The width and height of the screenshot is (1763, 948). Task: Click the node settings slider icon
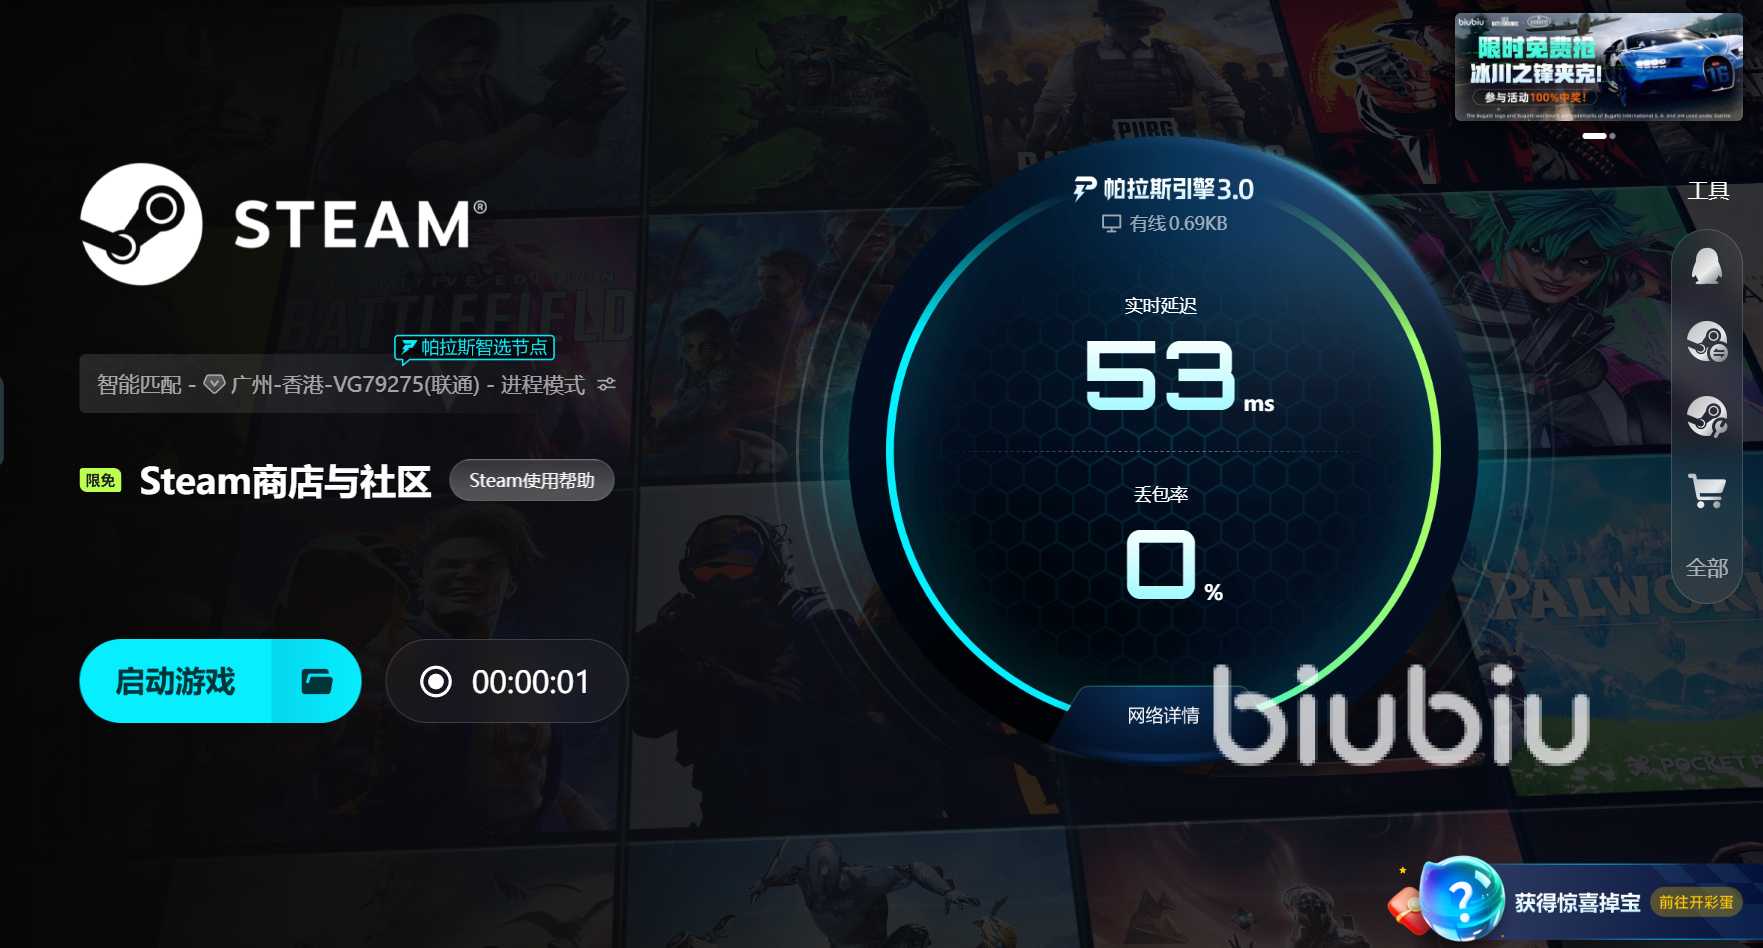point(606,384)
